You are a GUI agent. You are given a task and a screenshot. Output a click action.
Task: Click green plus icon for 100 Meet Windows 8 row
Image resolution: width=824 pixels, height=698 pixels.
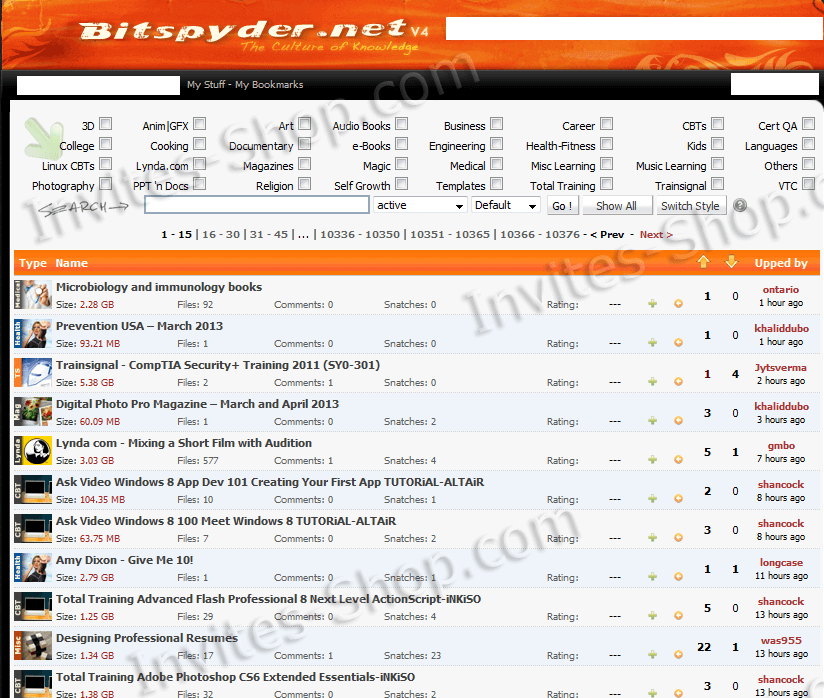(x=652, y=537)
